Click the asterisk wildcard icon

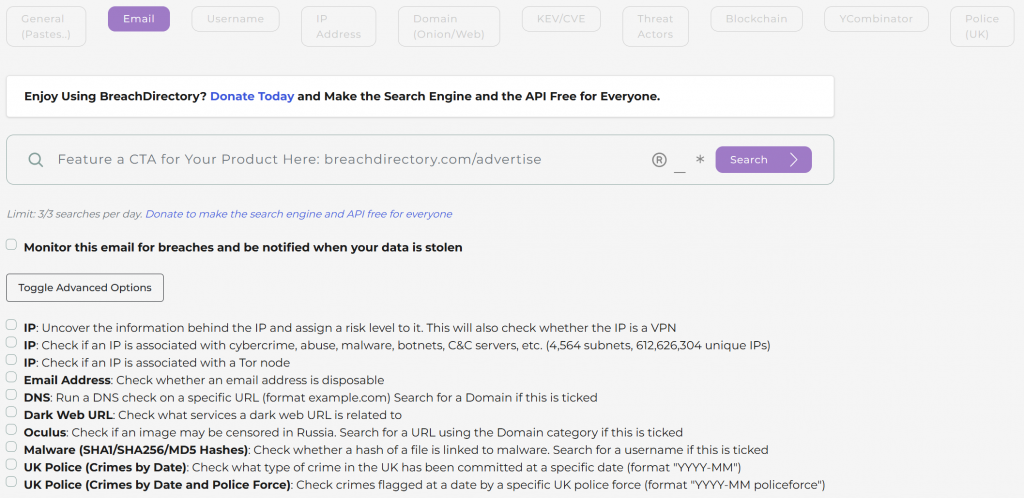pos(700,160)
